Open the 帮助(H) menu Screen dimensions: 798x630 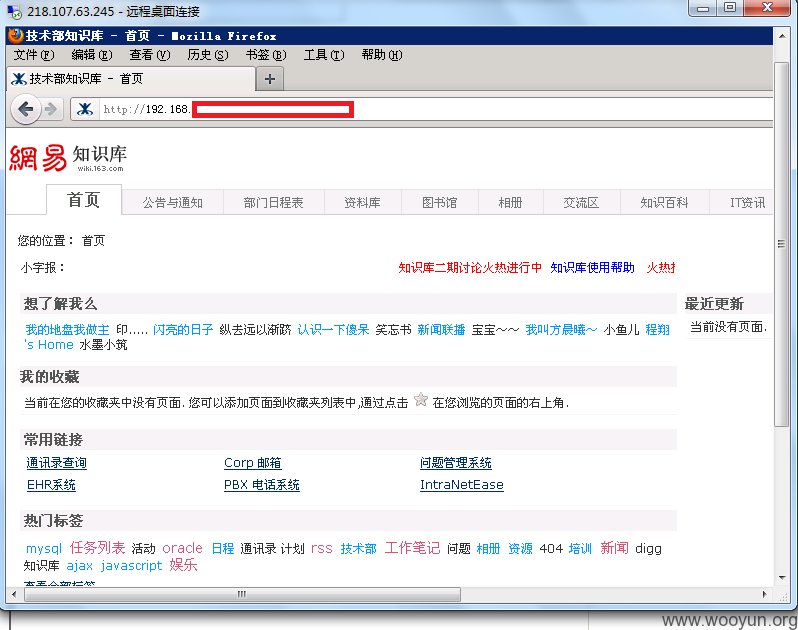point(382,54)
